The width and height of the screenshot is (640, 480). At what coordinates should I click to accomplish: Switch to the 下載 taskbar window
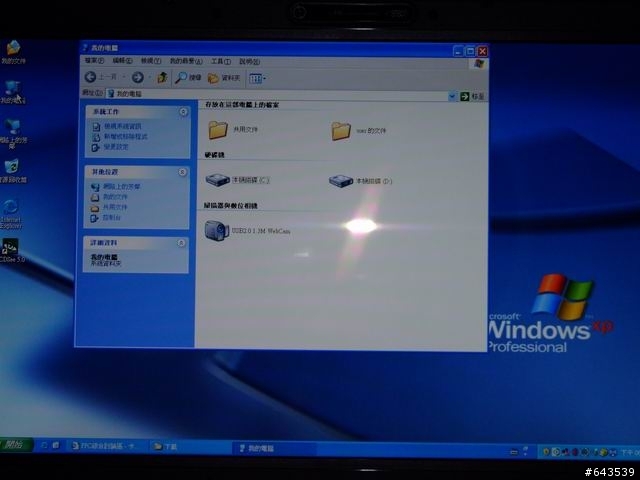[x=189, y=447]
